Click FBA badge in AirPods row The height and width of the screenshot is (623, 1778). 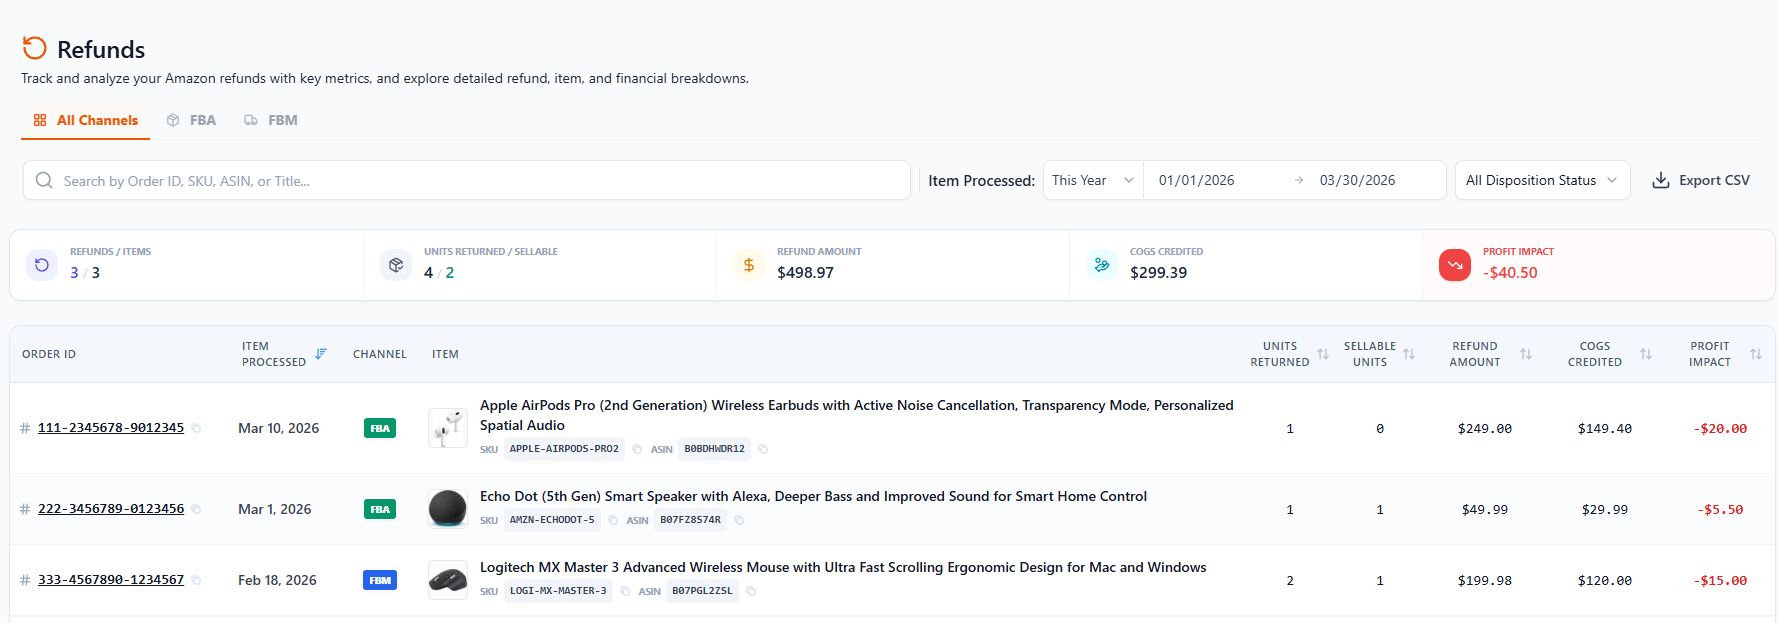tap(380, 428)
